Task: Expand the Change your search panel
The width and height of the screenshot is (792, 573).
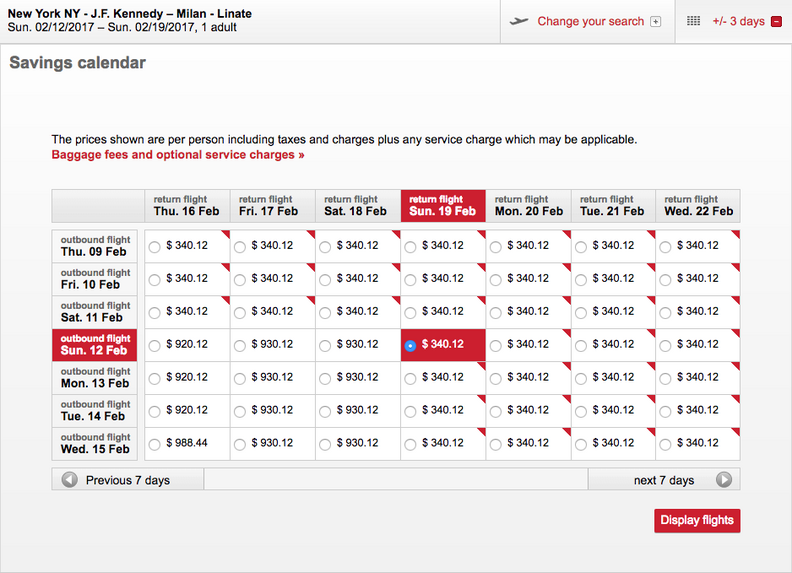Action: [590, 21]
